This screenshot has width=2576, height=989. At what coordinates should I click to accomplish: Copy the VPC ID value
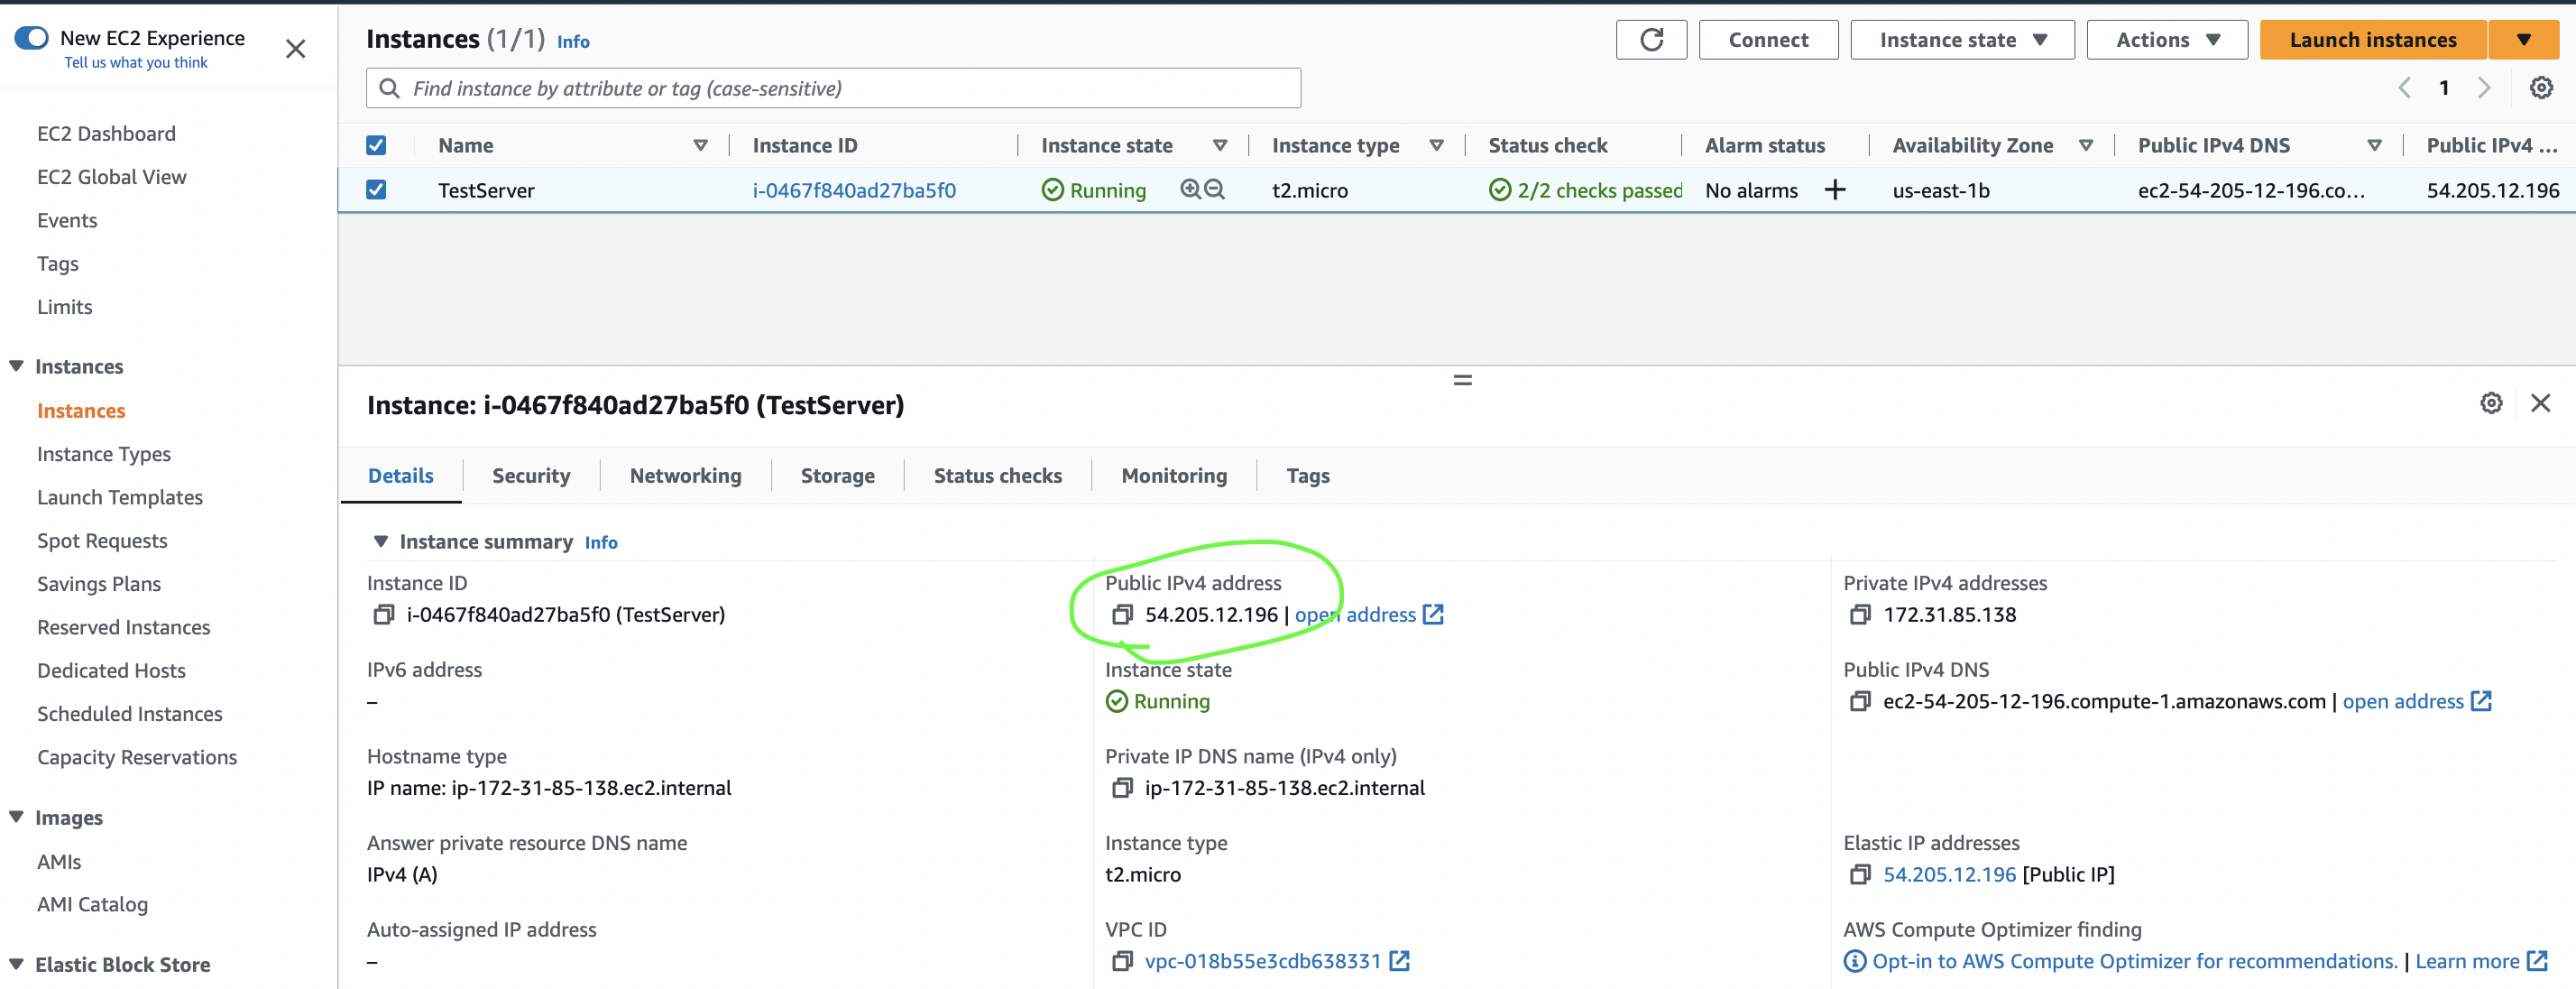click(x=1122, y=961)
